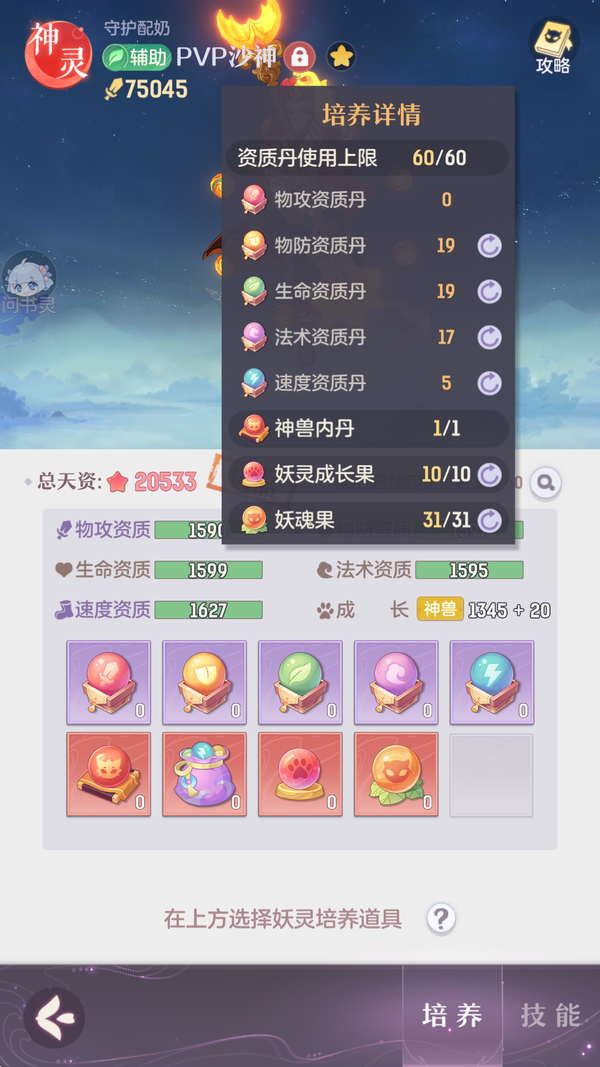Choose the purple pouch item slot
The height and width of the screenshot is (1067, 600).
205,774
